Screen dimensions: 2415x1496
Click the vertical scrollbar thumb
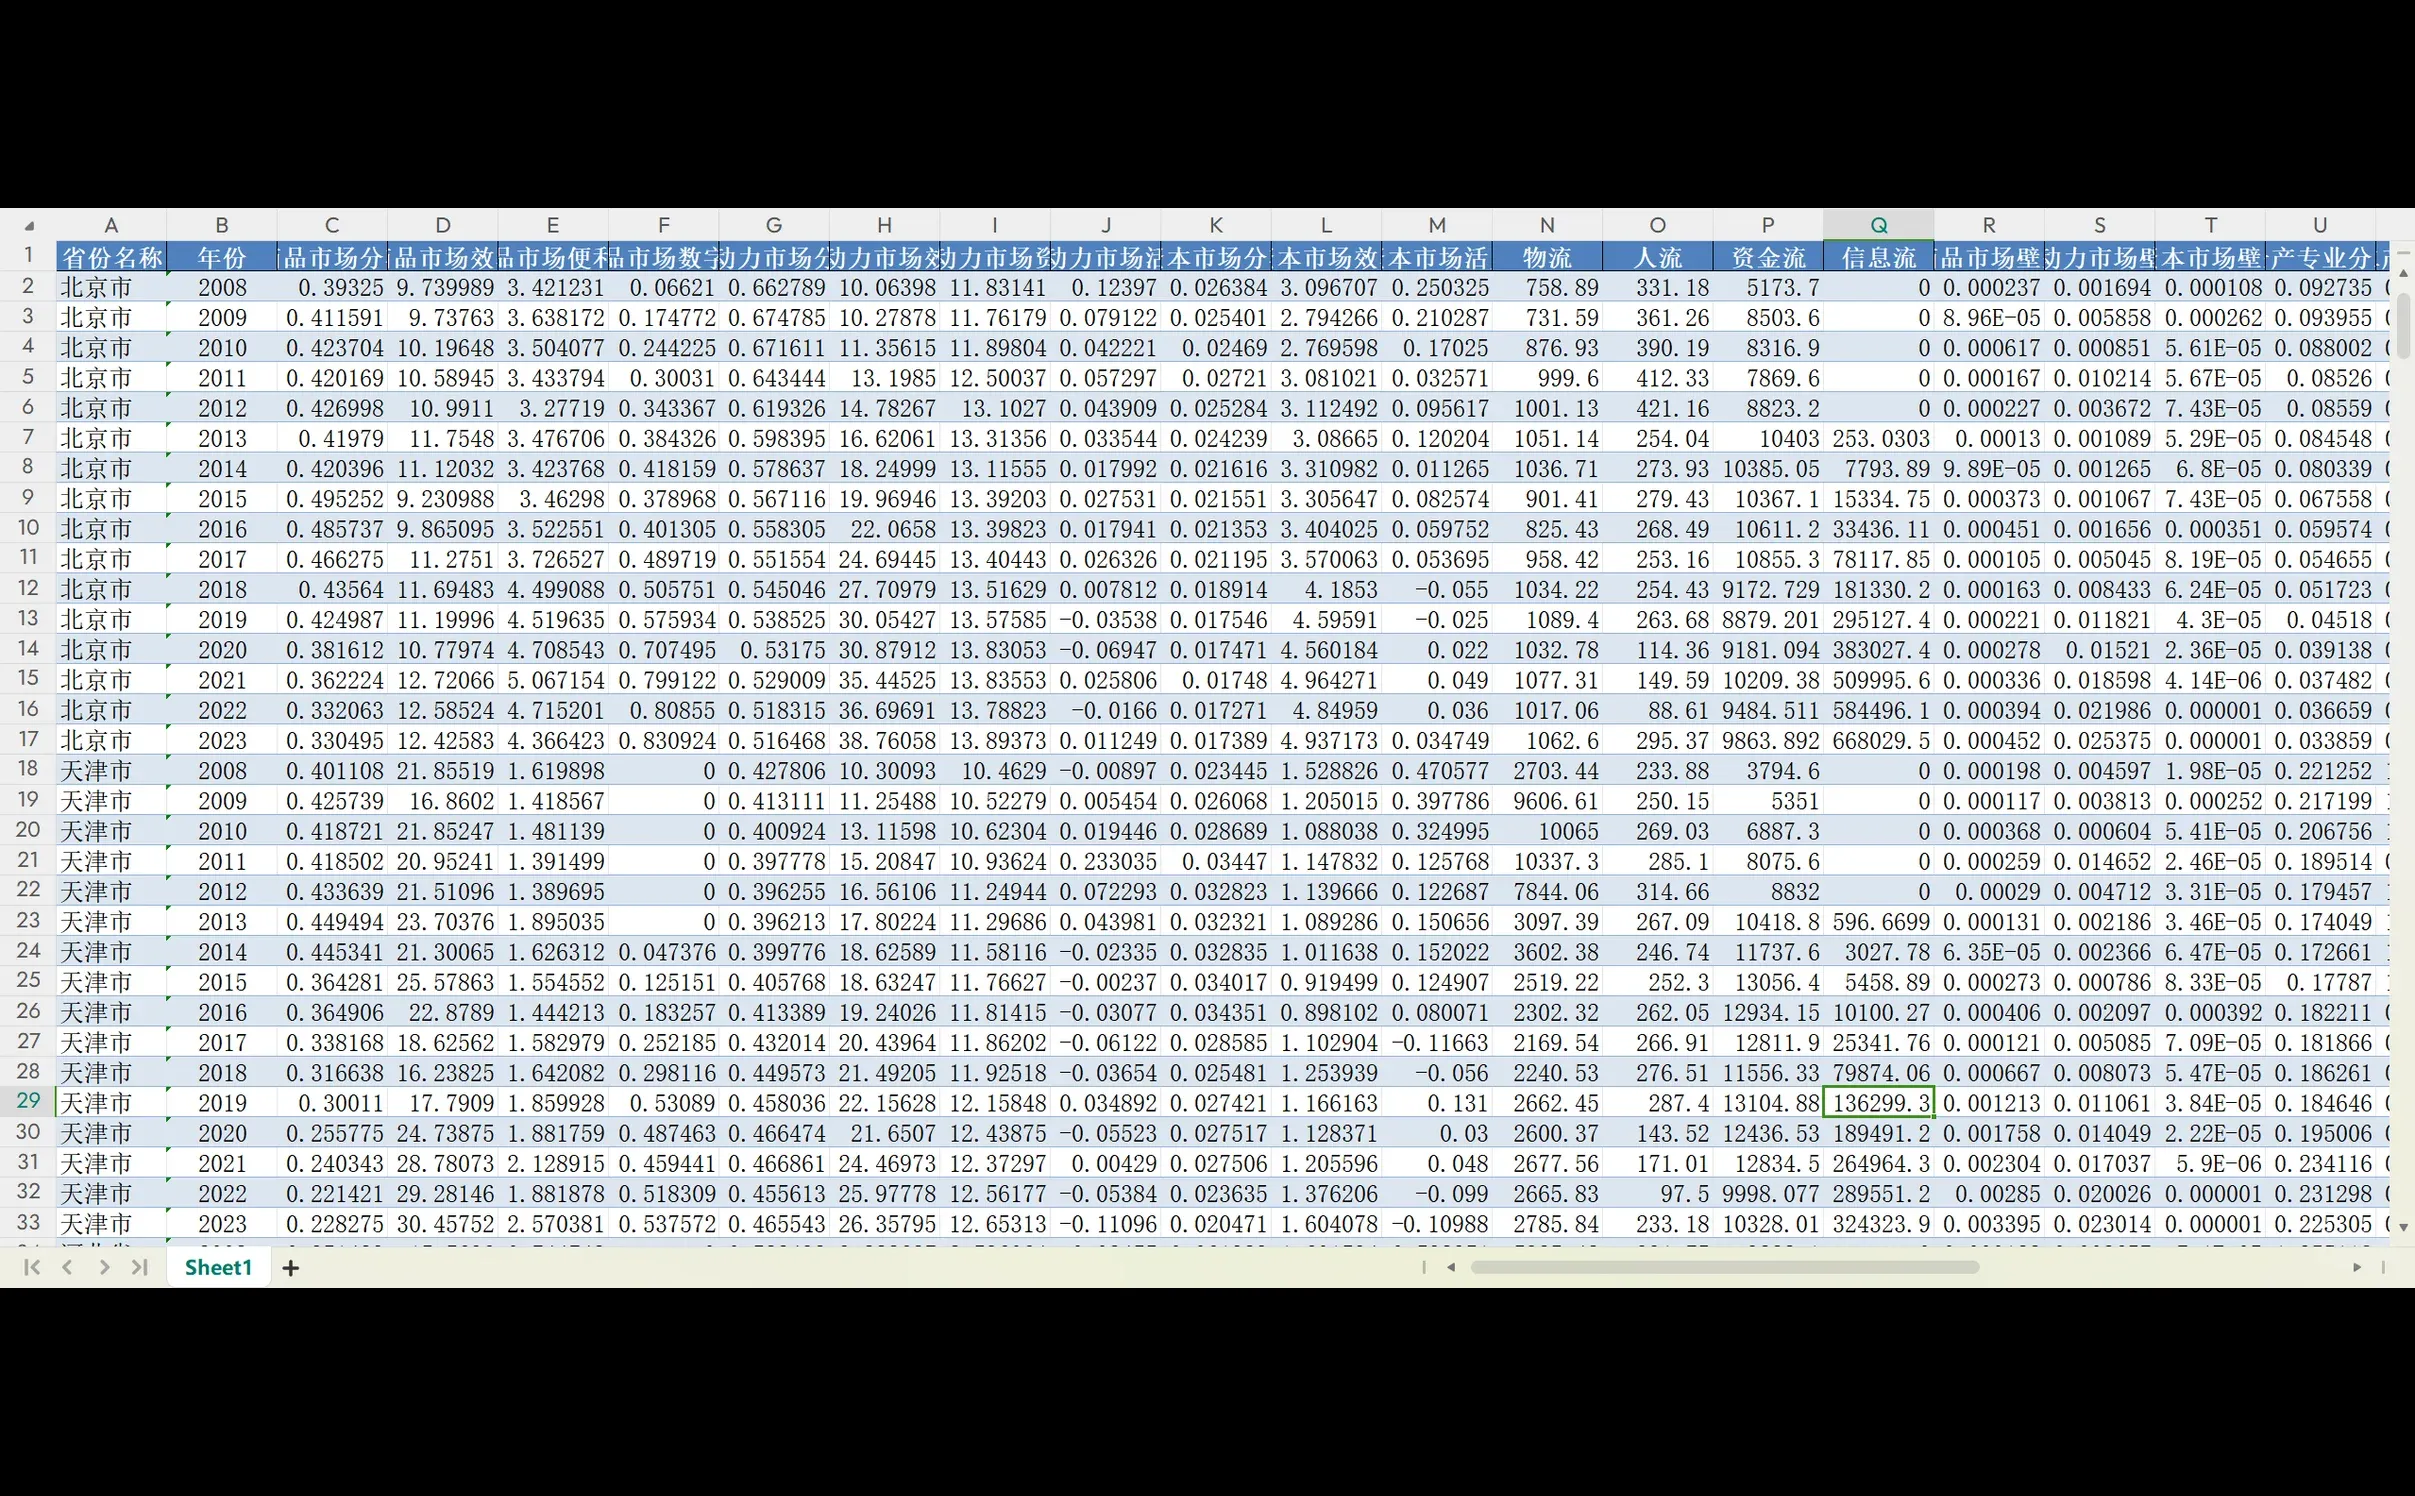pyautogui.click(x=2403, y=325)
